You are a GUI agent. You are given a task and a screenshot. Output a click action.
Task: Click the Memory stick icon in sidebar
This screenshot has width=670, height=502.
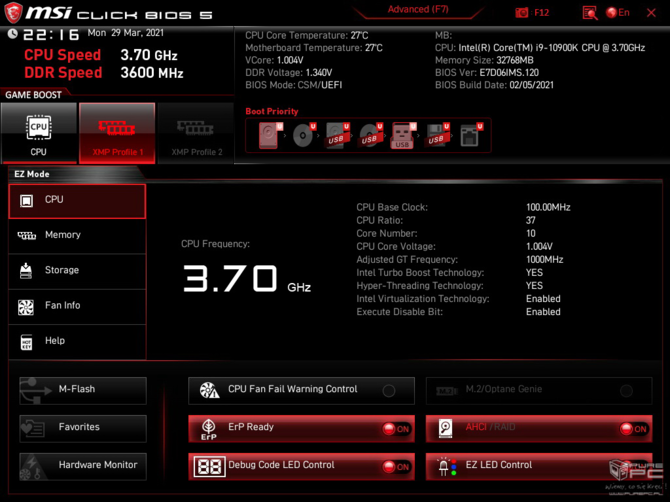tap(26, 235)
